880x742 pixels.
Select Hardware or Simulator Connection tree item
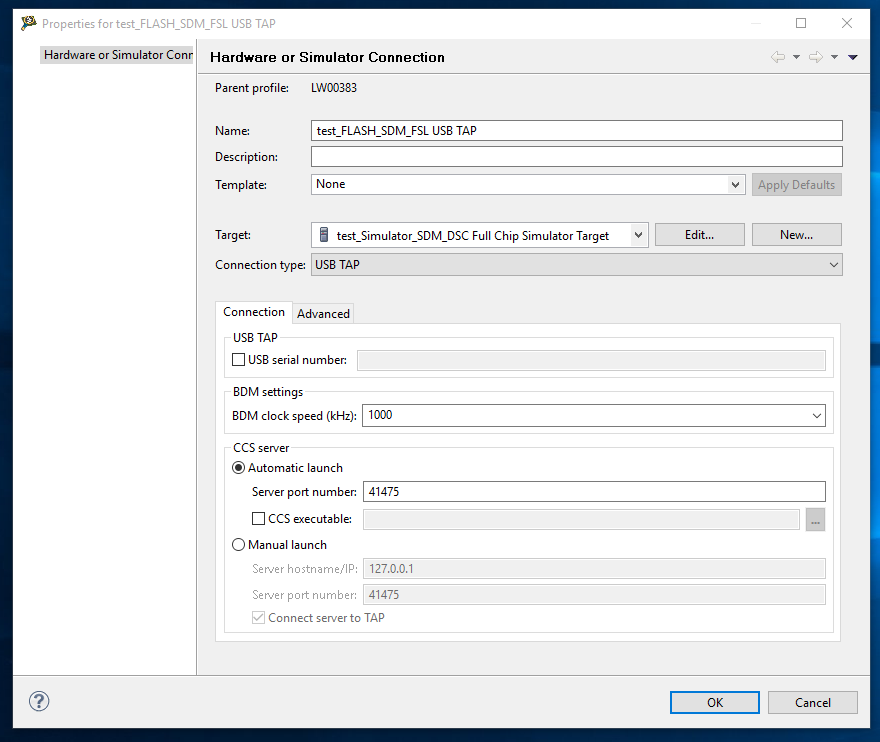click(x=118, y=55)
